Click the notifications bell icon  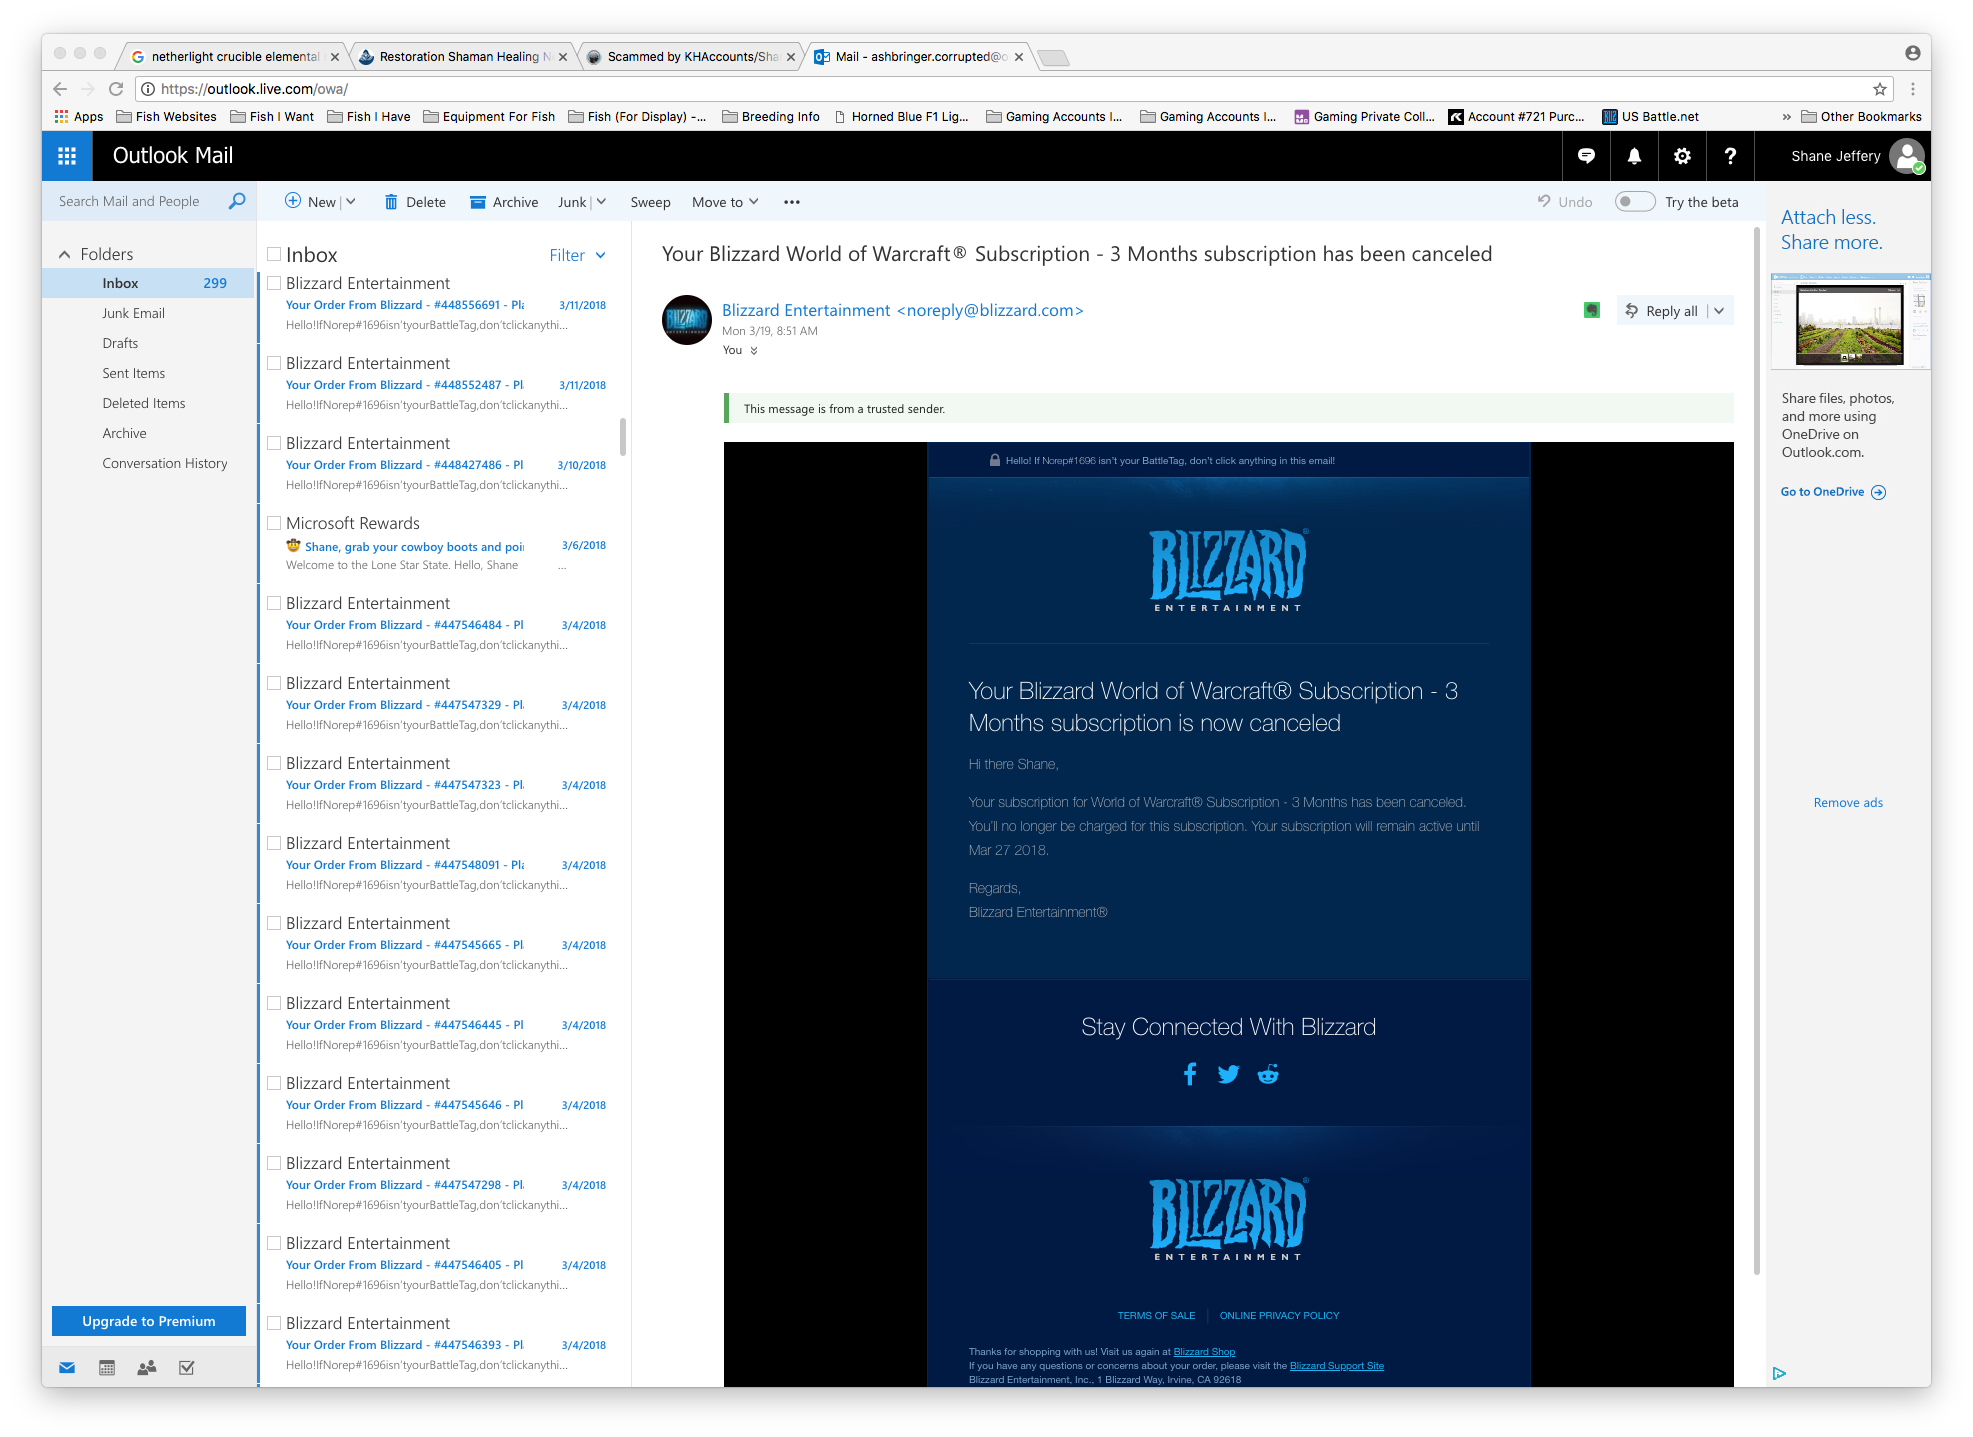tap(1634, 156)
